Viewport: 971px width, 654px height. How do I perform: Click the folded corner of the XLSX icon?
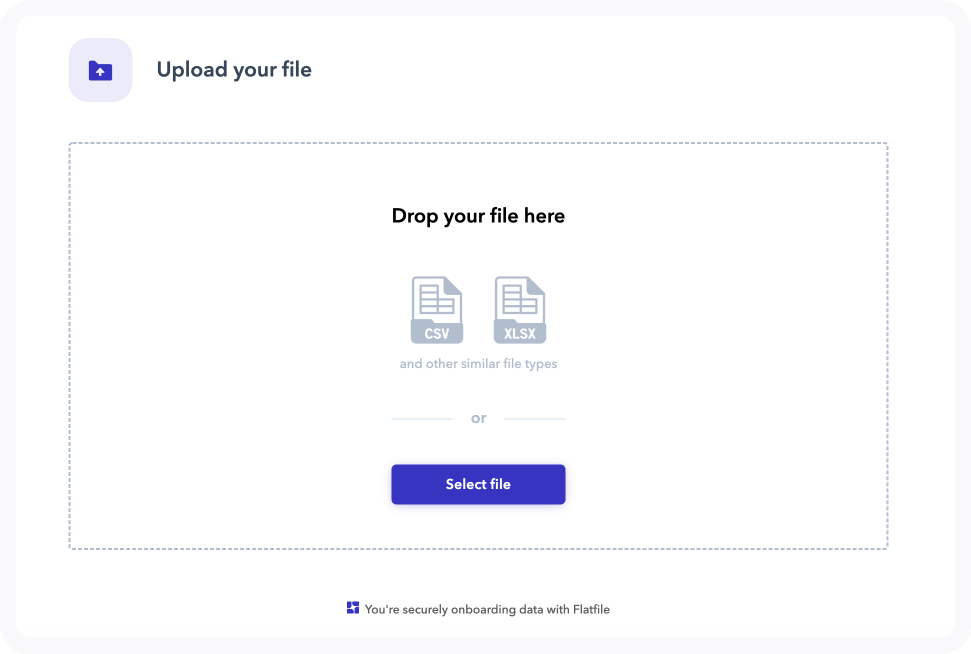pyautogui.click(x=537, y=285)
